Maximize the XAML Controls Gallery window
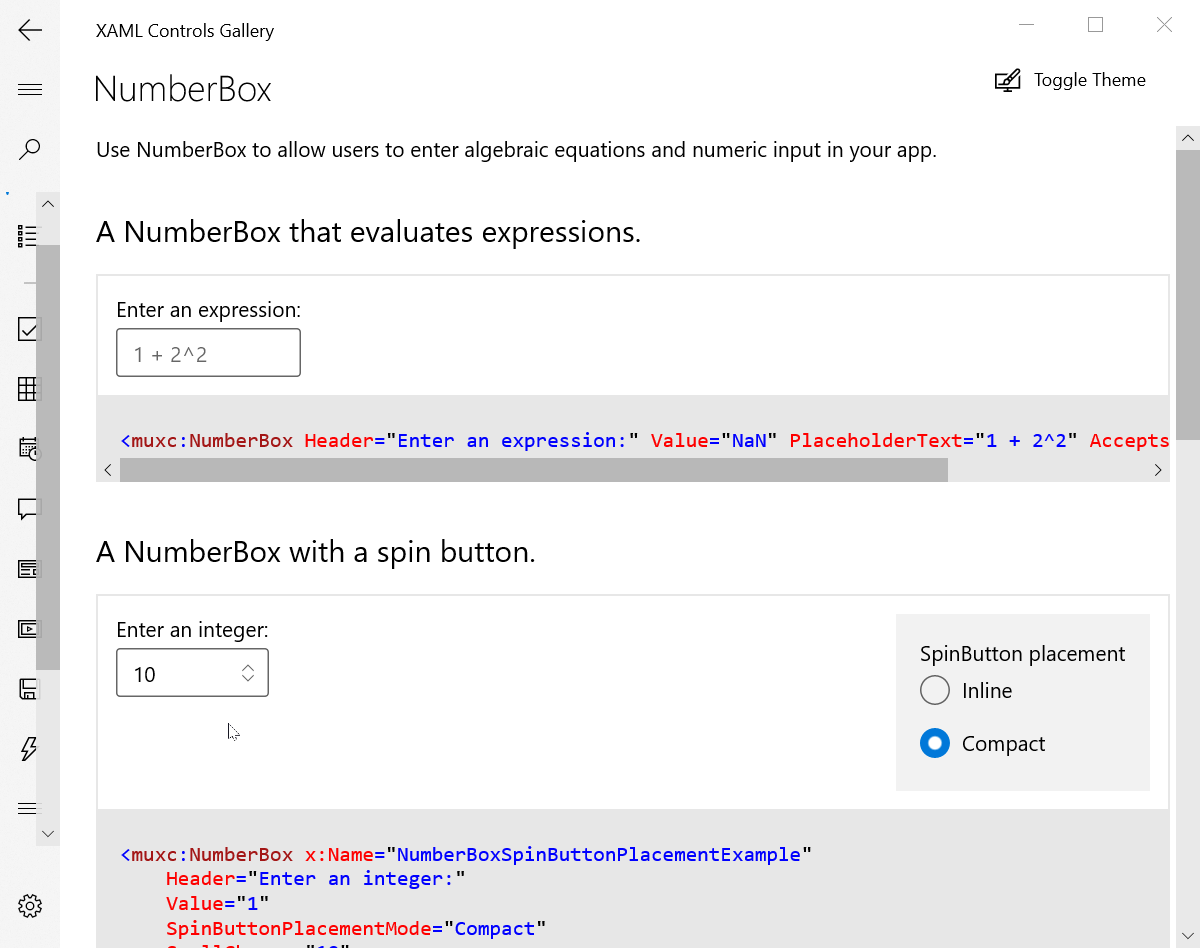 click(x=1095, y=25)
